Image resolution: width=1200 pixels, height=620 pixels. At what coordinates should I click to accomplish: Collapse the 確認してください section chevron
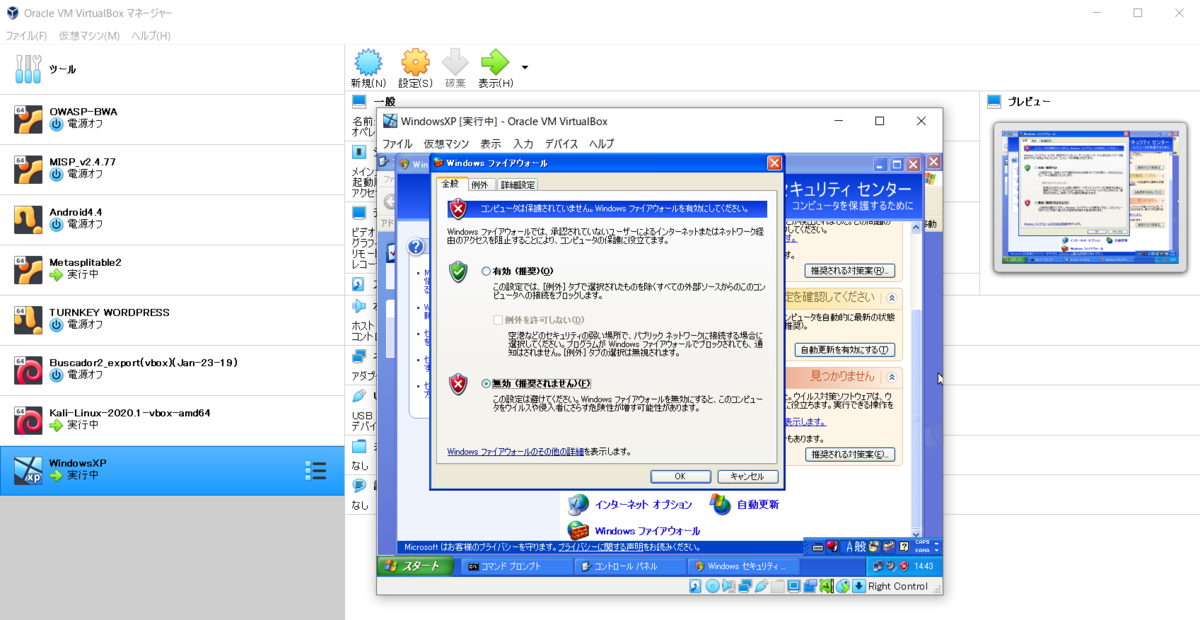coord(891,298)
